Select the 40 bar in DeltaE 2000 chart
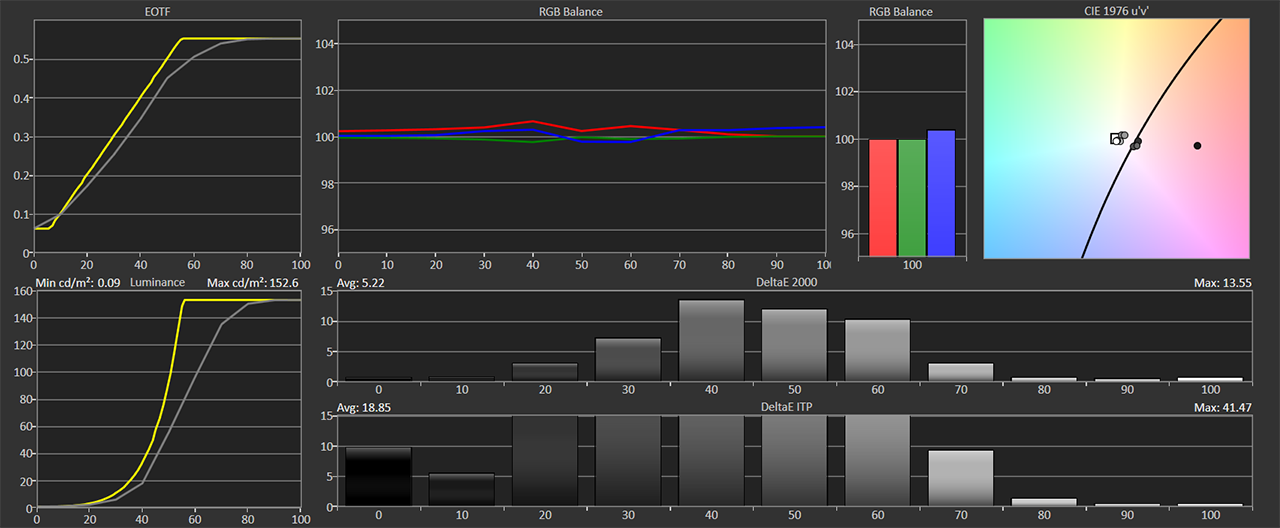The image size is (1280, 528). point(711,341)
